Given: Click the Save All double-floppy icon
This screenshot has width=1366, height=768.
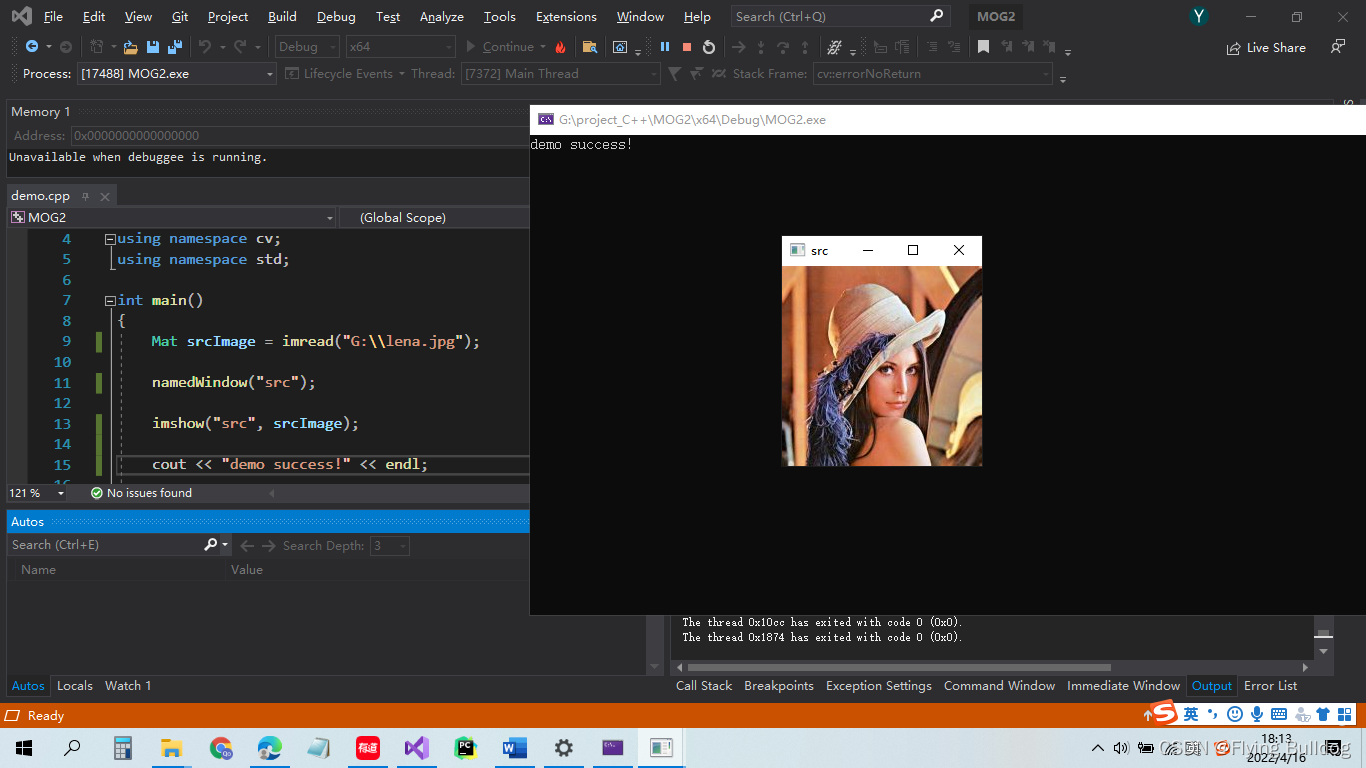Looking at the screenshot, I should coord(175,47).
